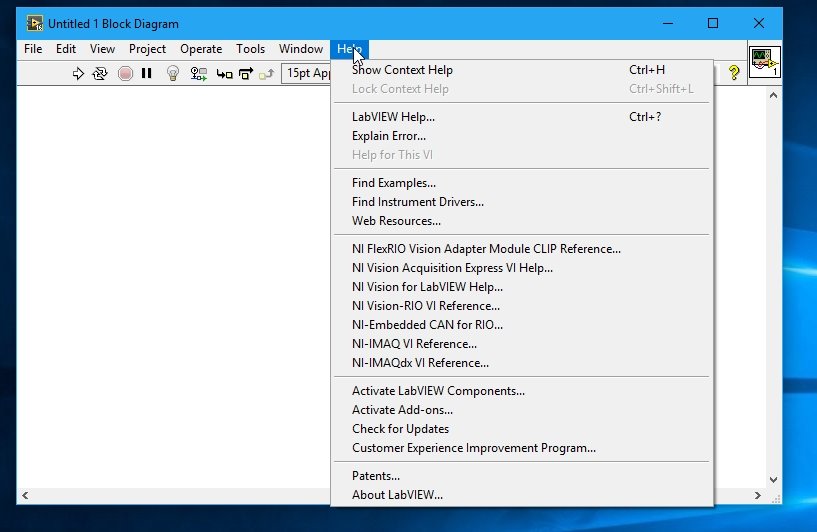Click Check for Updates
Viewport: 817px width, 532px height.
(522, 429)
